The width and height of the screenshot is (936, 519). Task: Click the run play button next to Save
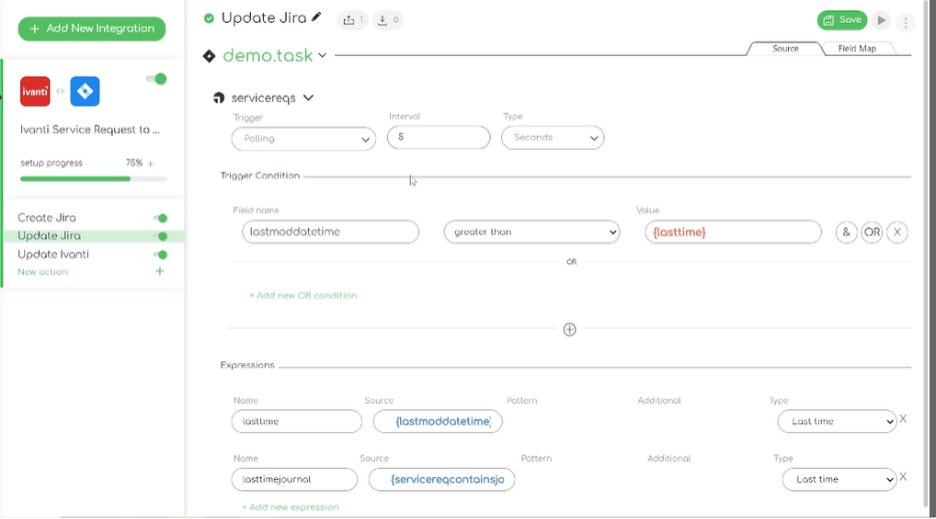coord(881,20)
